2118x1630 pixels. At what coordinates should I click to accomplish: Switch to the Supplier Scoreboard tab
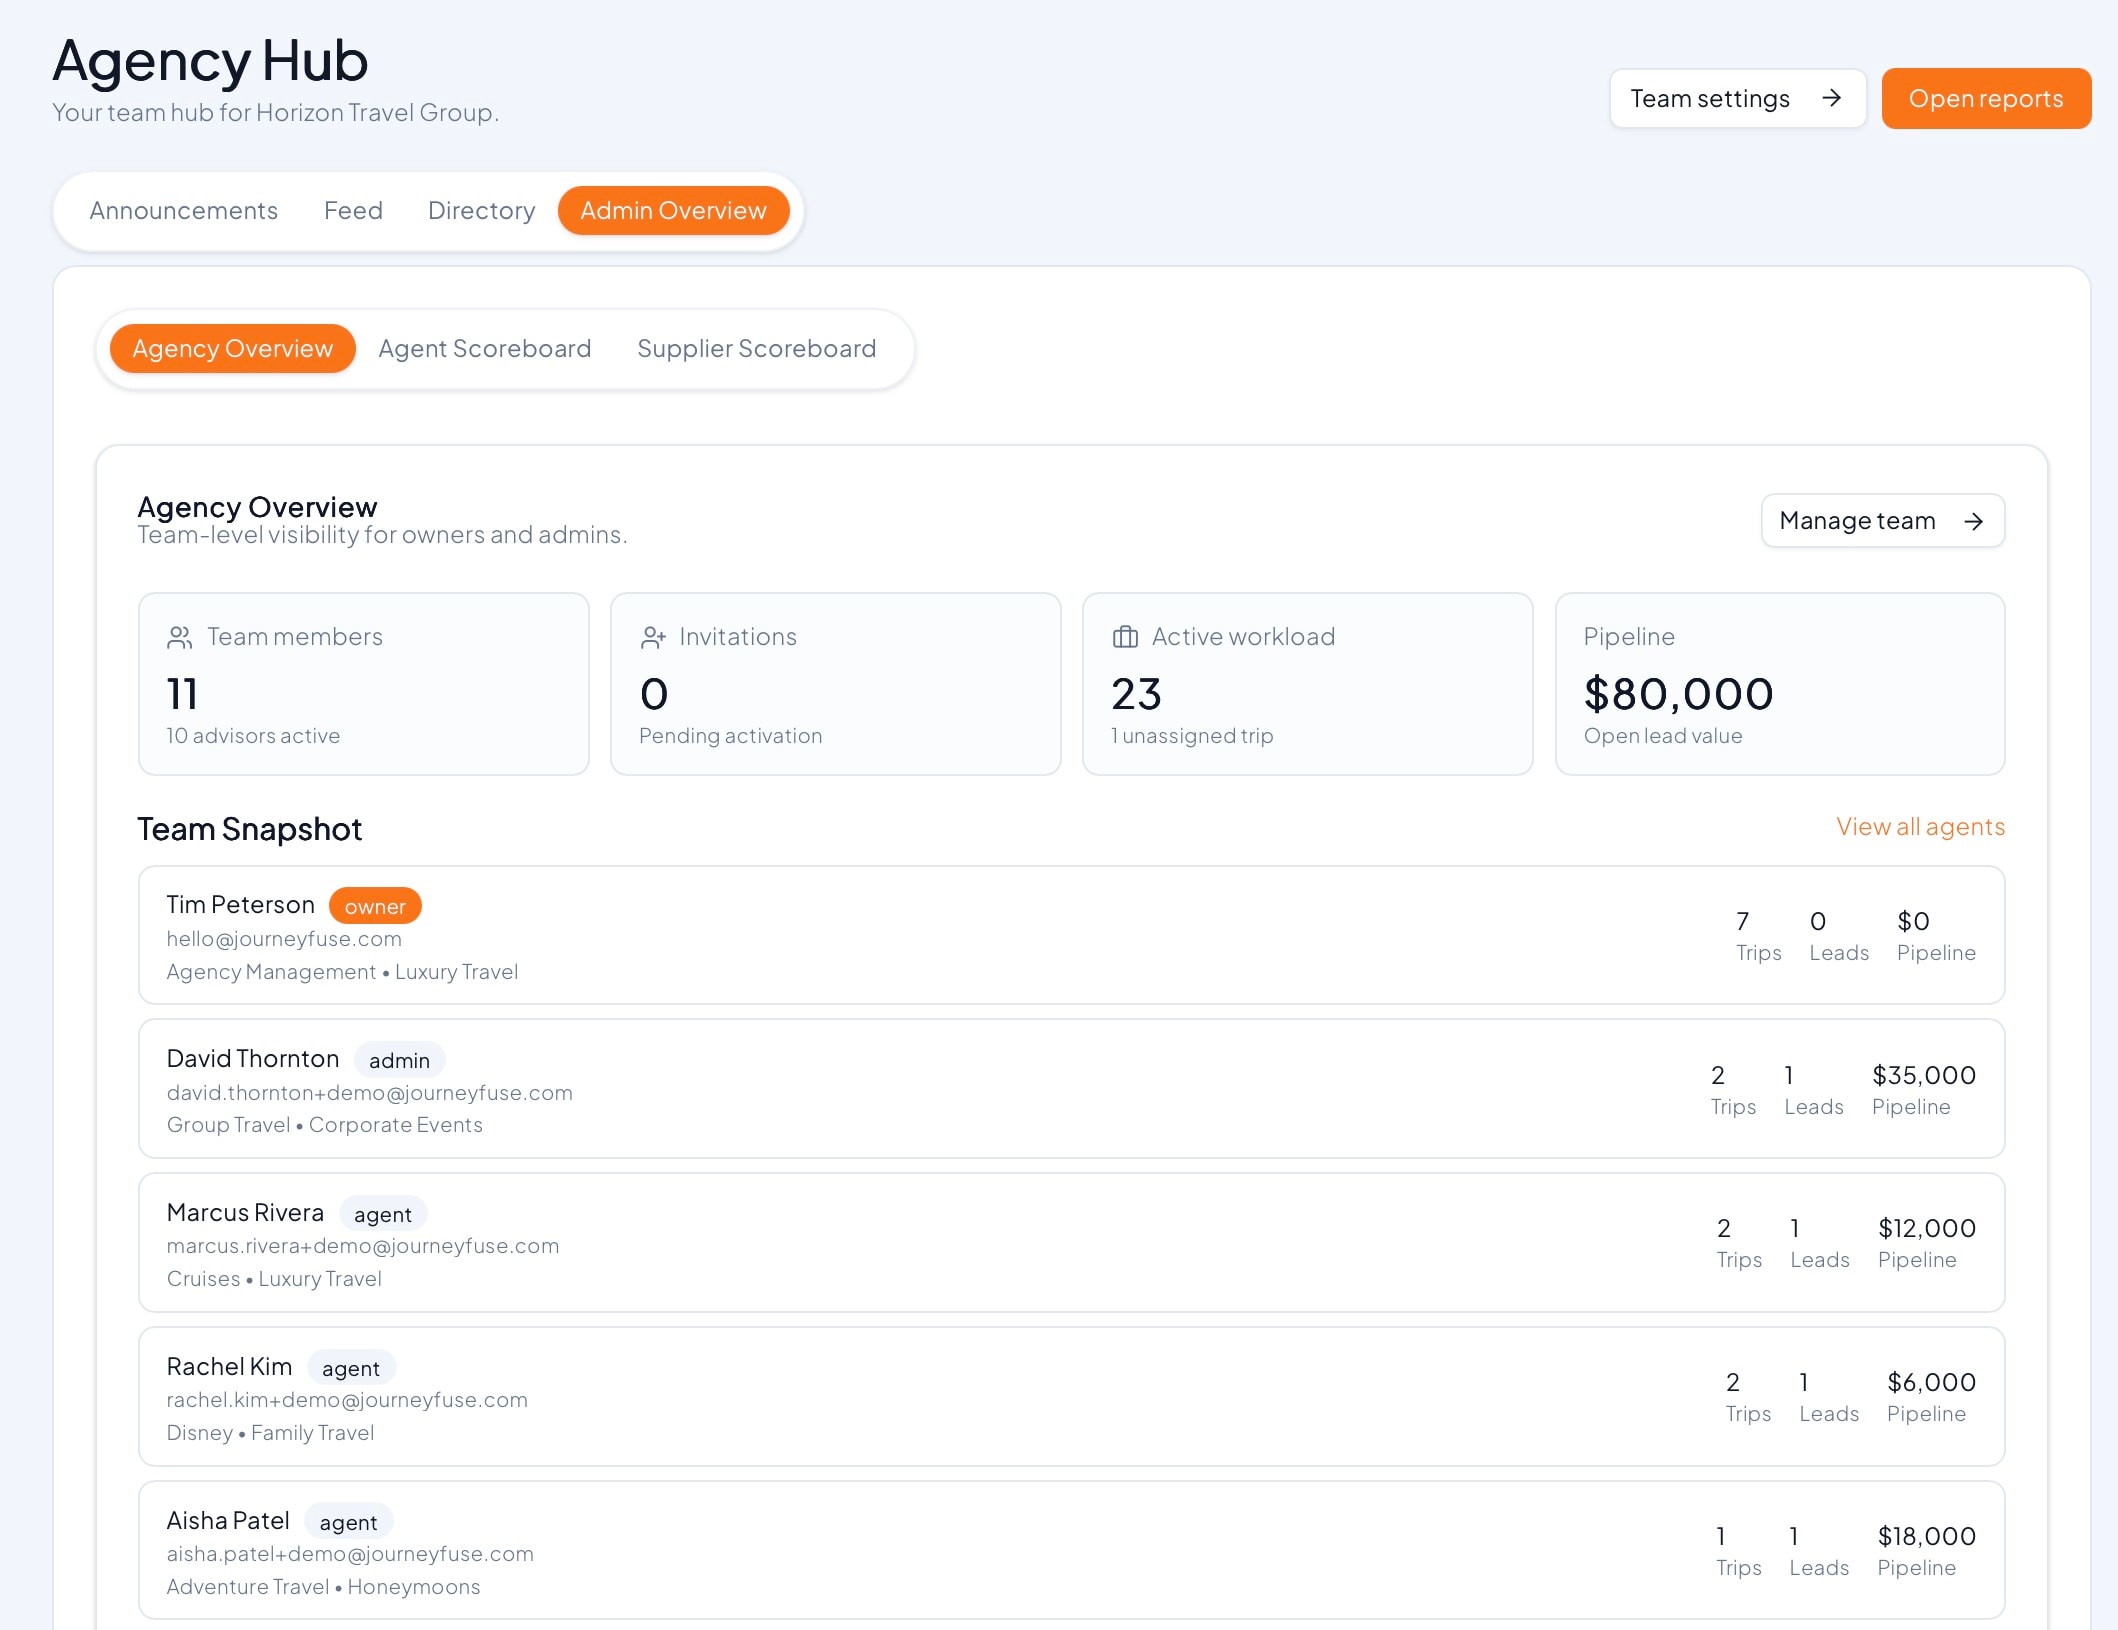point(757,348)
